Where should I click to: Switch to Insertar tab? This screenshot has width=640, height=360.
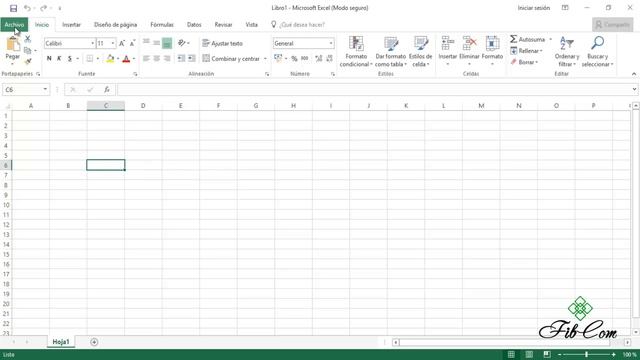point(71,24)
